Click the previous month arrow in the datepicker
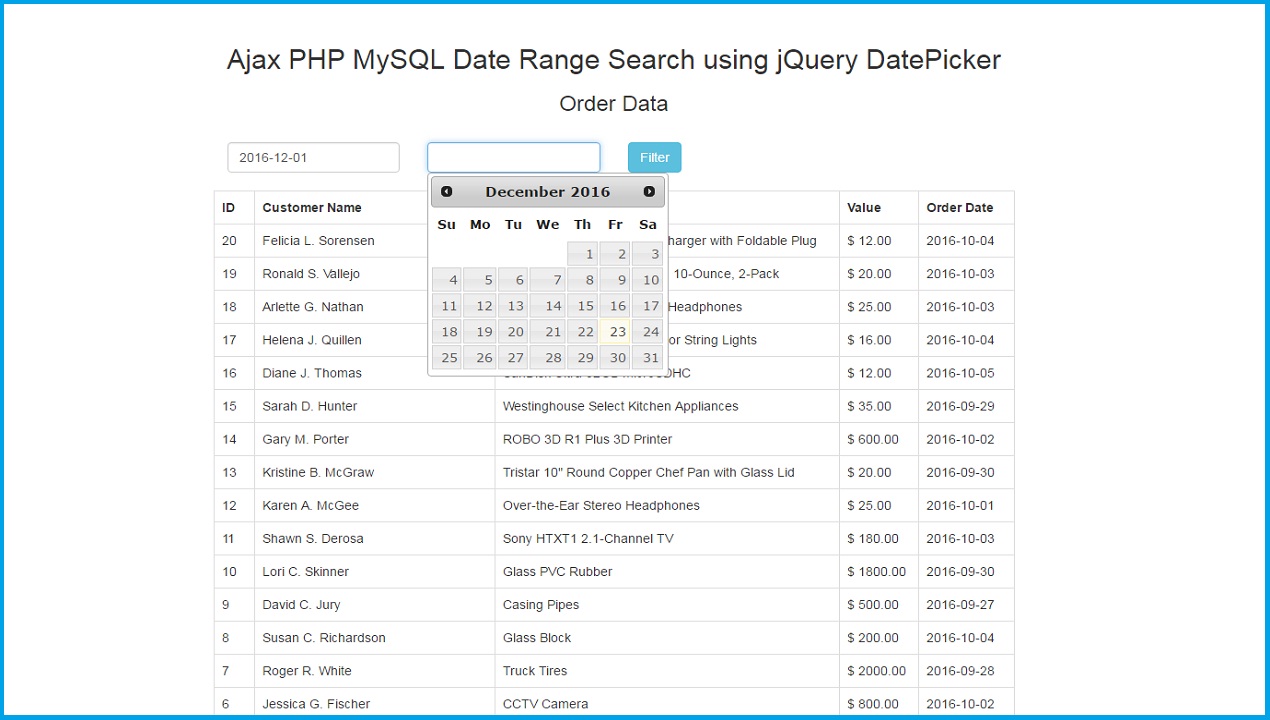The image size is (1270, 720). coord(446,191)
